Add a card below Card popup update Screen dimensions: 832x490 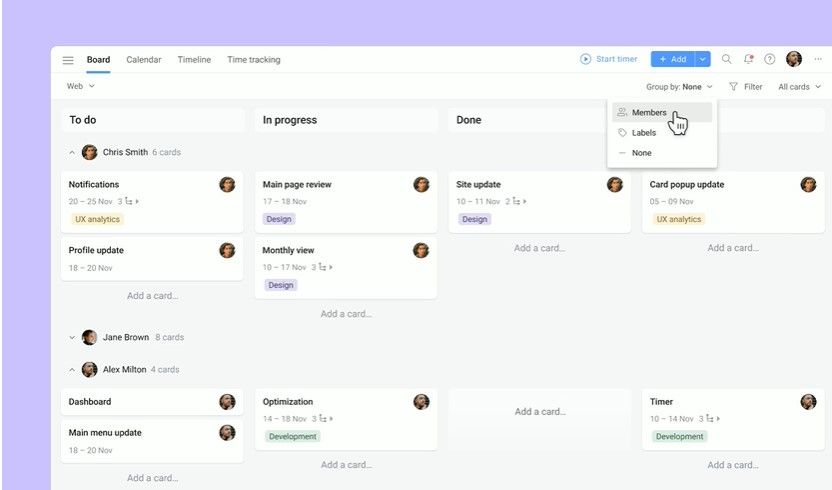733,248
